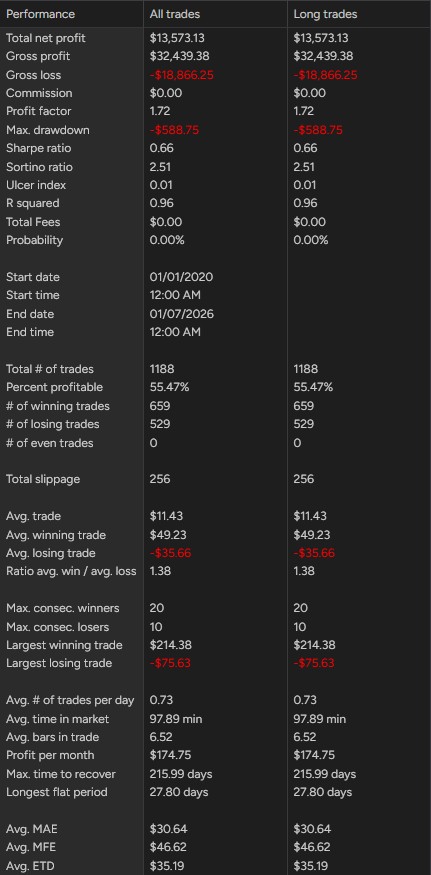Select the All trades Gross loss value
This screenshot has width=431, height=875.
[x=181, y=75]
